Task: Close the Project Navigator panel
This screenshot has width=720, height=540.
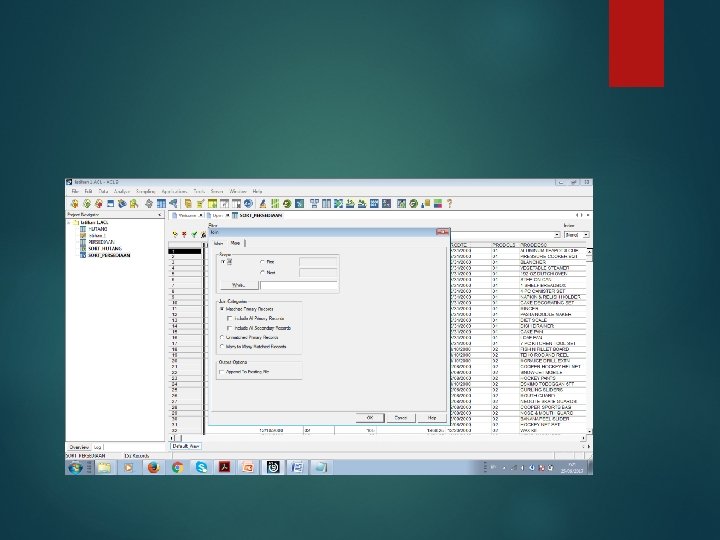Action: point(160,215)
